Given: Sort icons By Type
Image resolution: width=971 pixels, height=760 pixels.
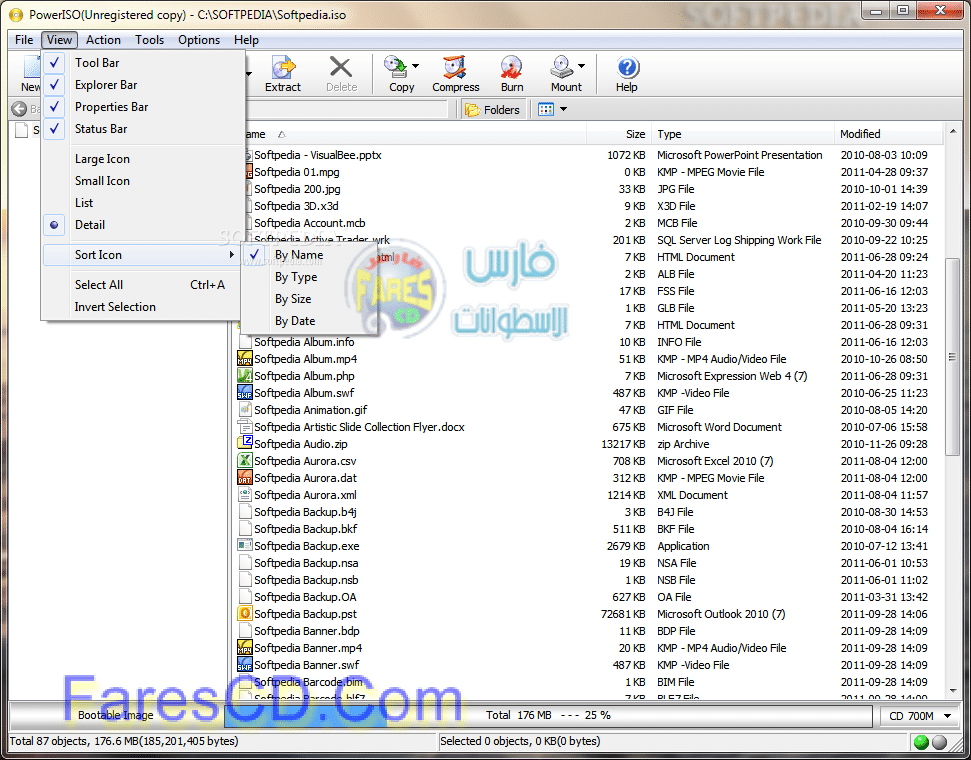Looking at the screenshot, I should (x=309, y=277).
